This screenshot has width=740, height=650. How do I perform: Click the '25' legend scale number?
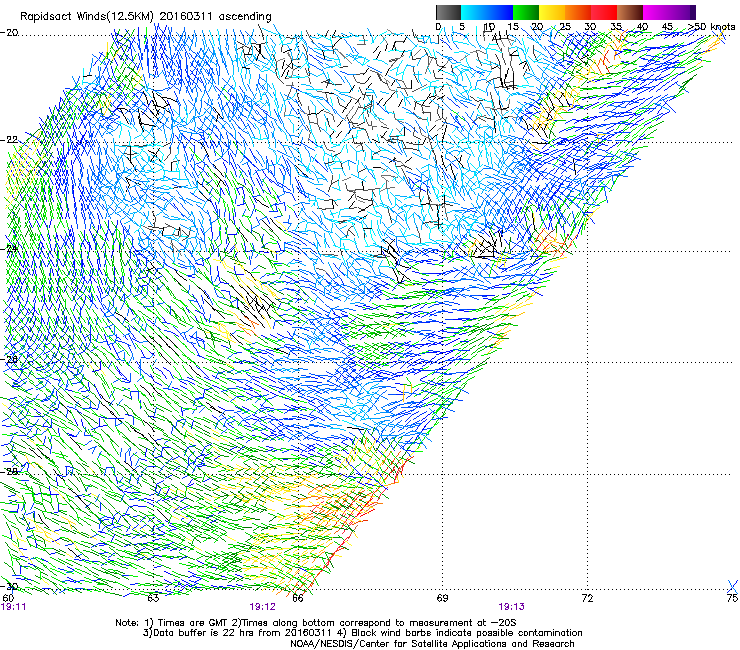(x=564, y=27)
